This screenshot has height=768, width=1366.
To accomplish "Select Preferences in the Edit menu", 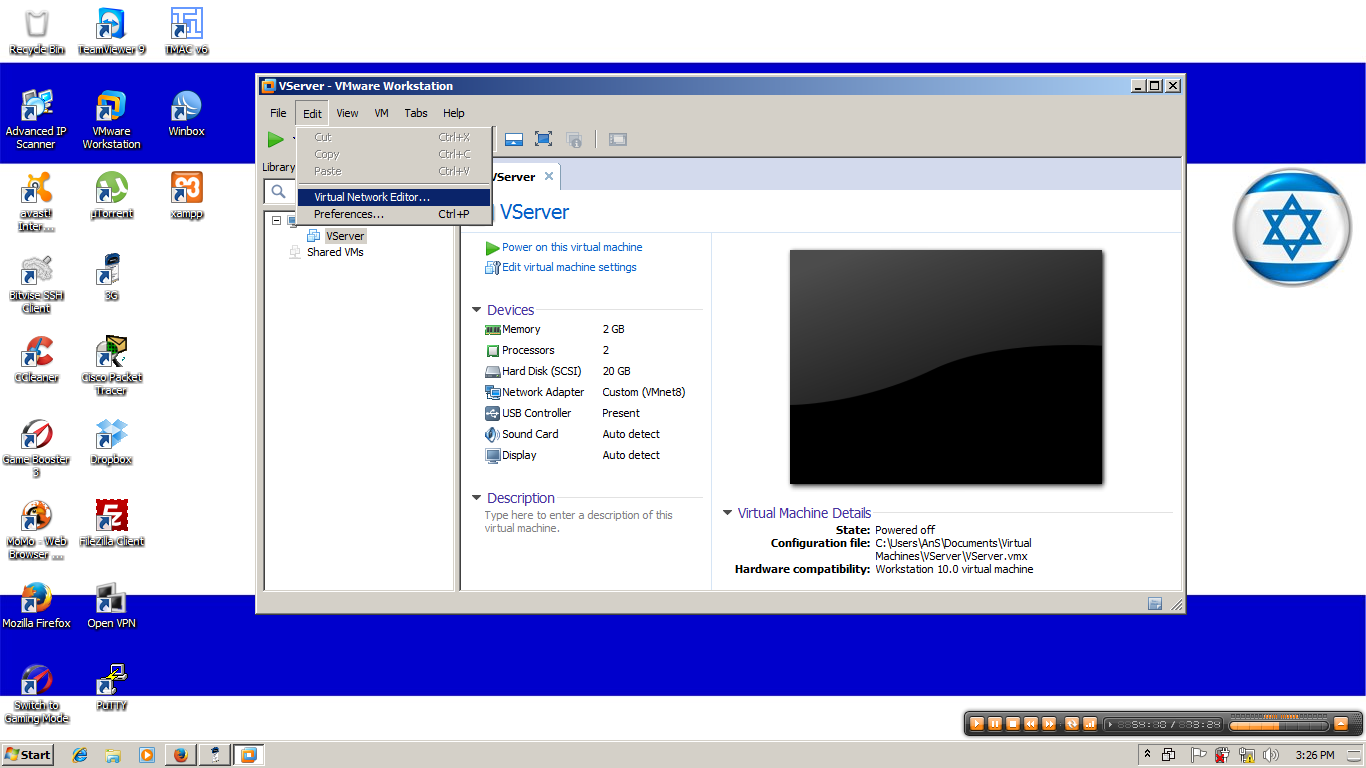I will pyautogui.click(x=394, y=214).
